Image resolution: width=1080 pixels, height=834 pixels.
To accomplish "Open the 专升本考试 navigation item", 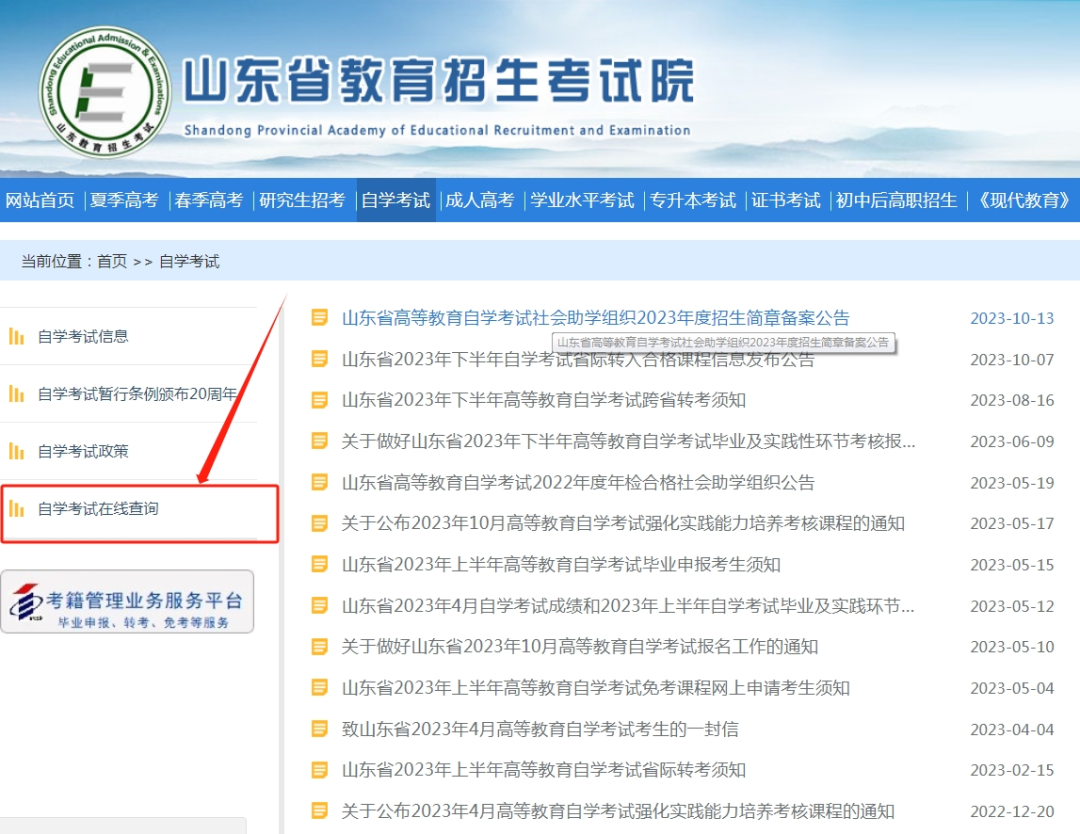I will click(693, 200).
